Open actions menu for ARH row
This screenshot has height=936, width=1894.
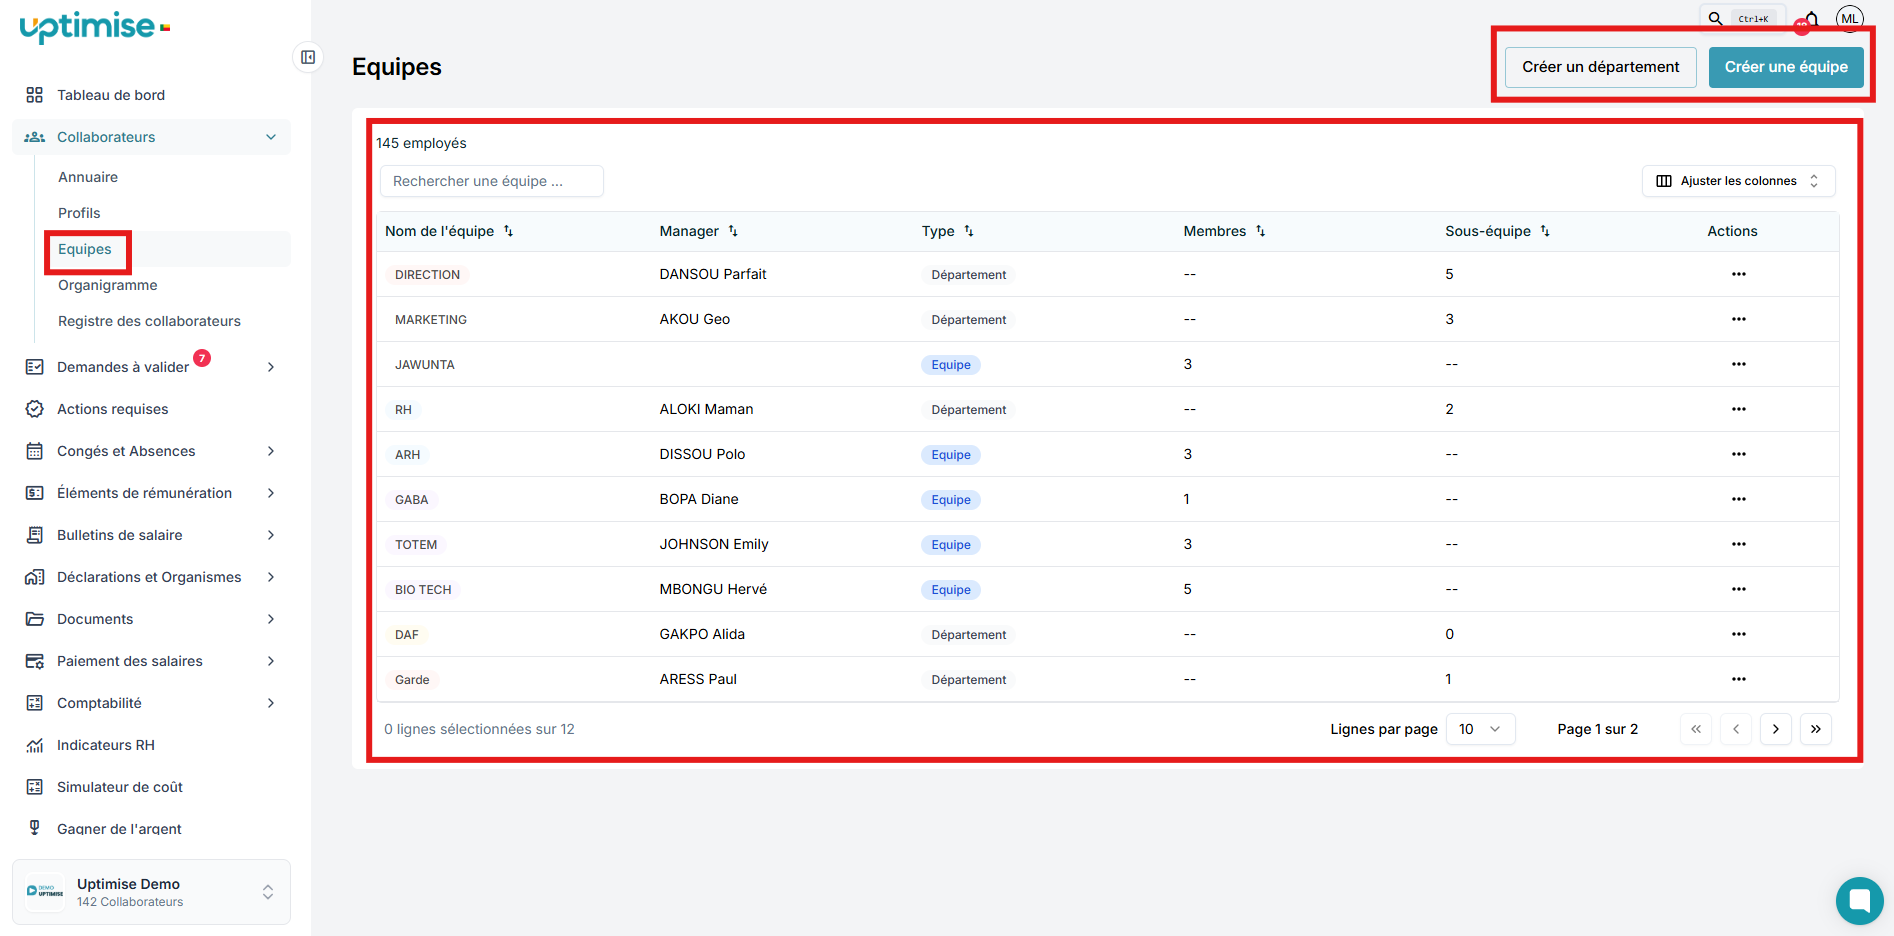[x=1739, y=454]
